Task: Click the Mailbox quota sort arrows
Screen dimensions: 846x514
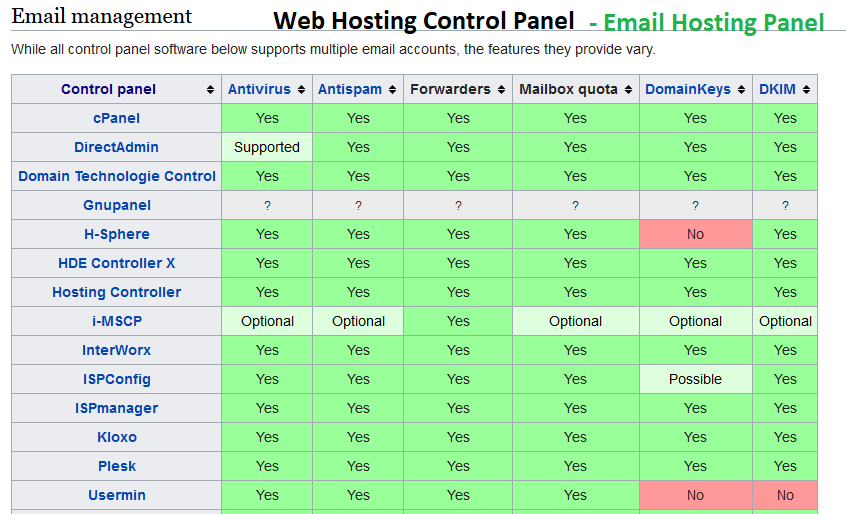Action: [x=628, y=90]
